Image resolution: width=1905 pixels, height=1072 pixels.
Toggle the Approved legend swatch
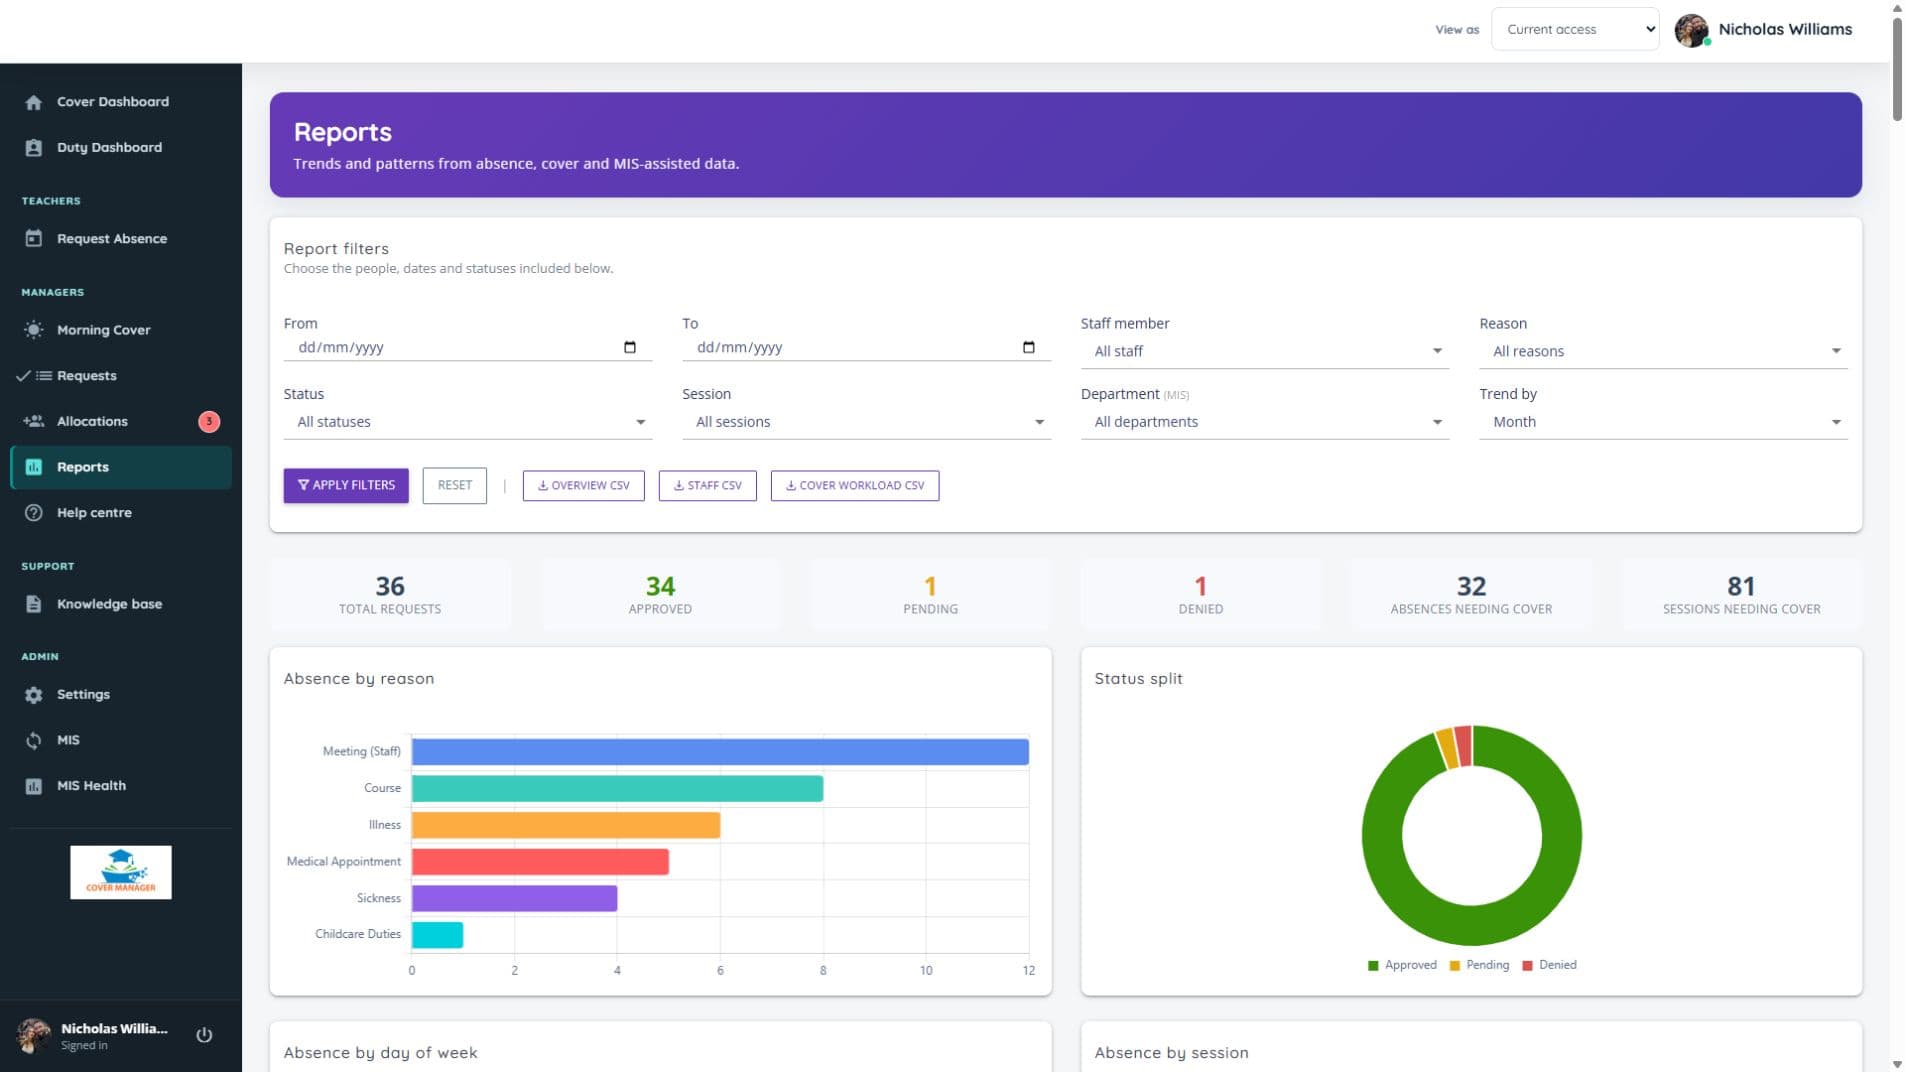[1373, 966]
